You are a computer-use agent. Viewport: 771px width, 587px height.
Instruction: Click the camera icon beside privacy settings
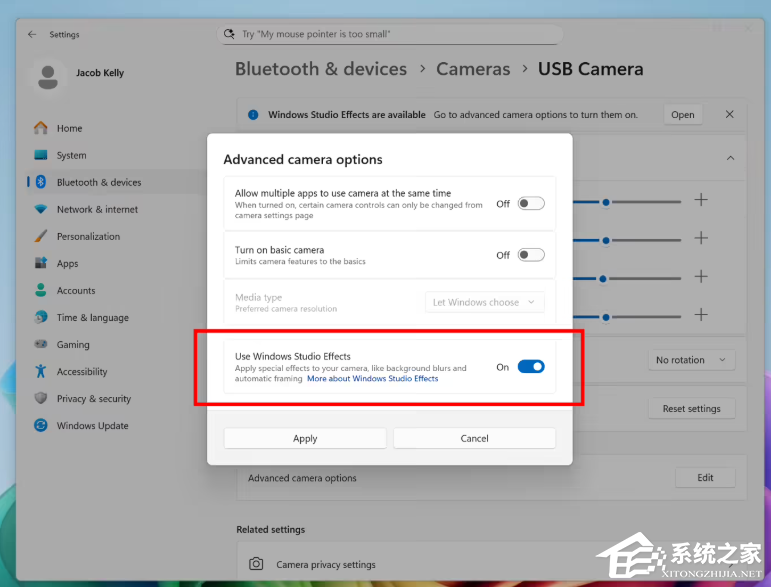pyautogui.click(x=256, y=564)
